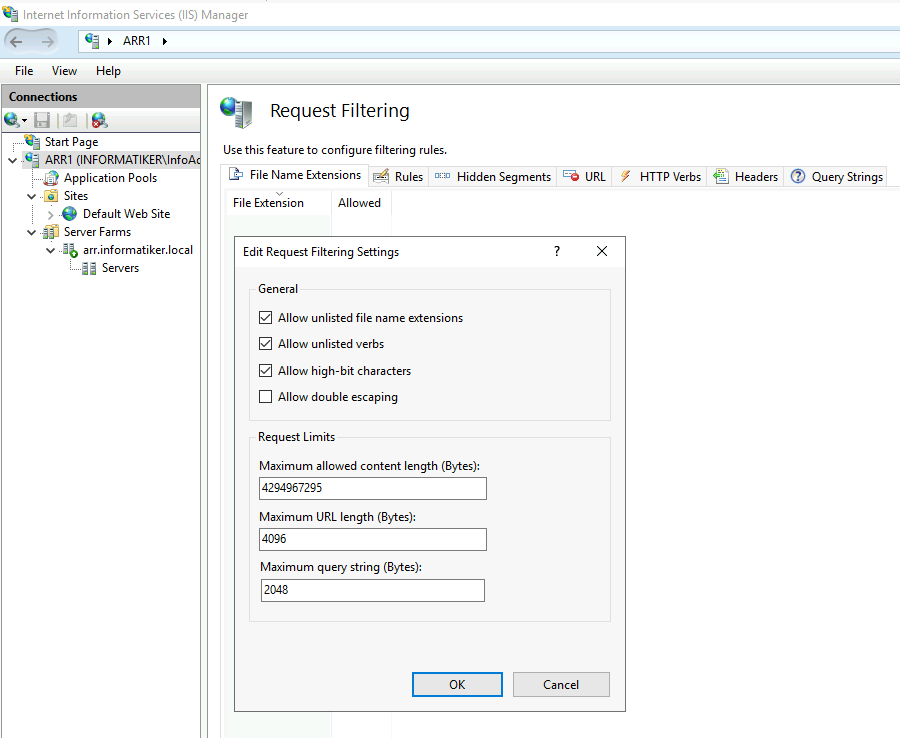The width and height of the screenshot is (900, 738).
Task: Click the Start Page icon in tree
Action: (x=32, y=141)
